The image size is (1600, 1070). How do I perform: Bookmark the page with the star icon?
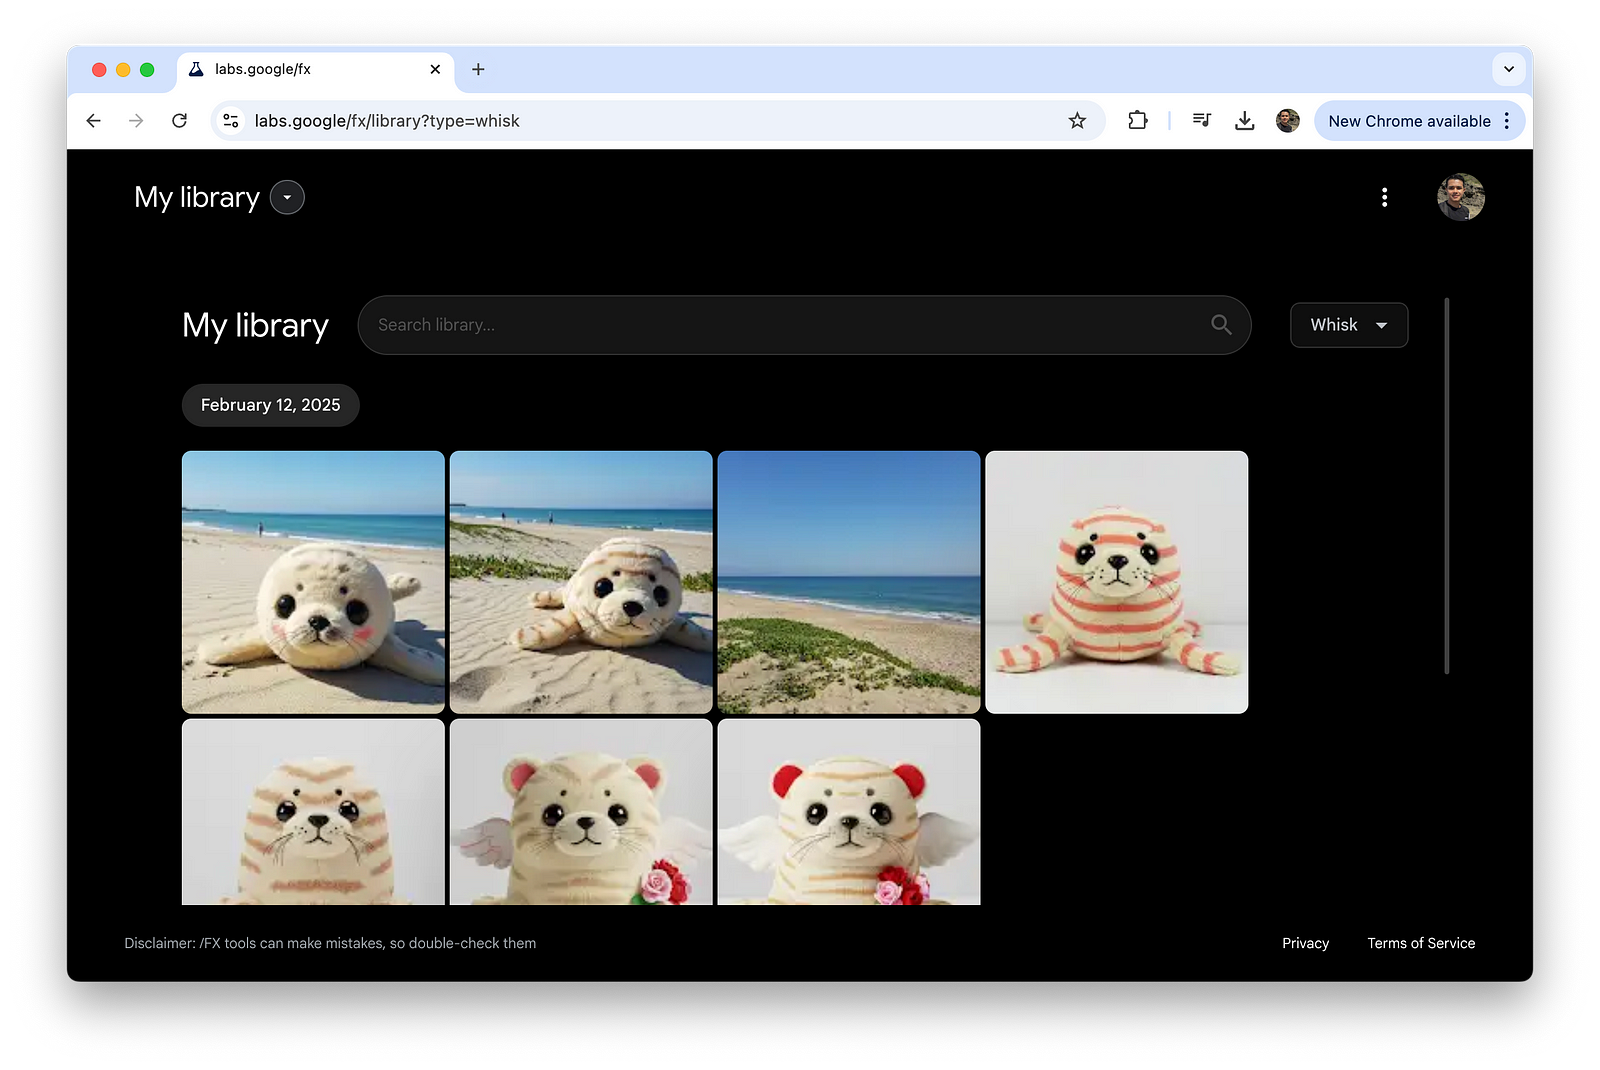(x=1077, y=120)
